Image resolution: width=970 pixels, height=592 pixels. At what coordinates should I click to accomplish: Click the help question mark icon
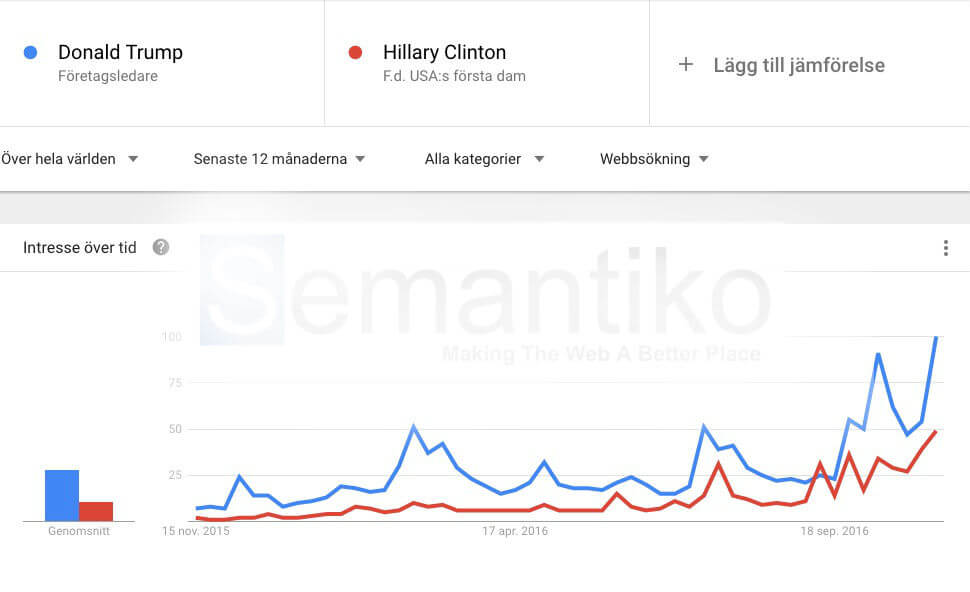(x=160, y=247)
